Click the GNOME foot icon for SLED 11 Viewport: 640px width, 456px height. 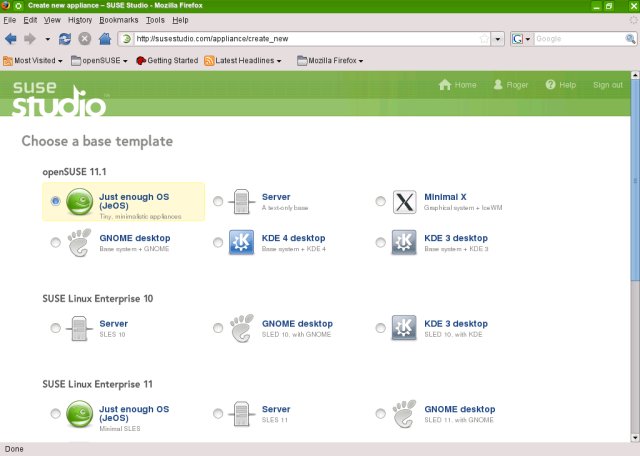coord(404,414)
